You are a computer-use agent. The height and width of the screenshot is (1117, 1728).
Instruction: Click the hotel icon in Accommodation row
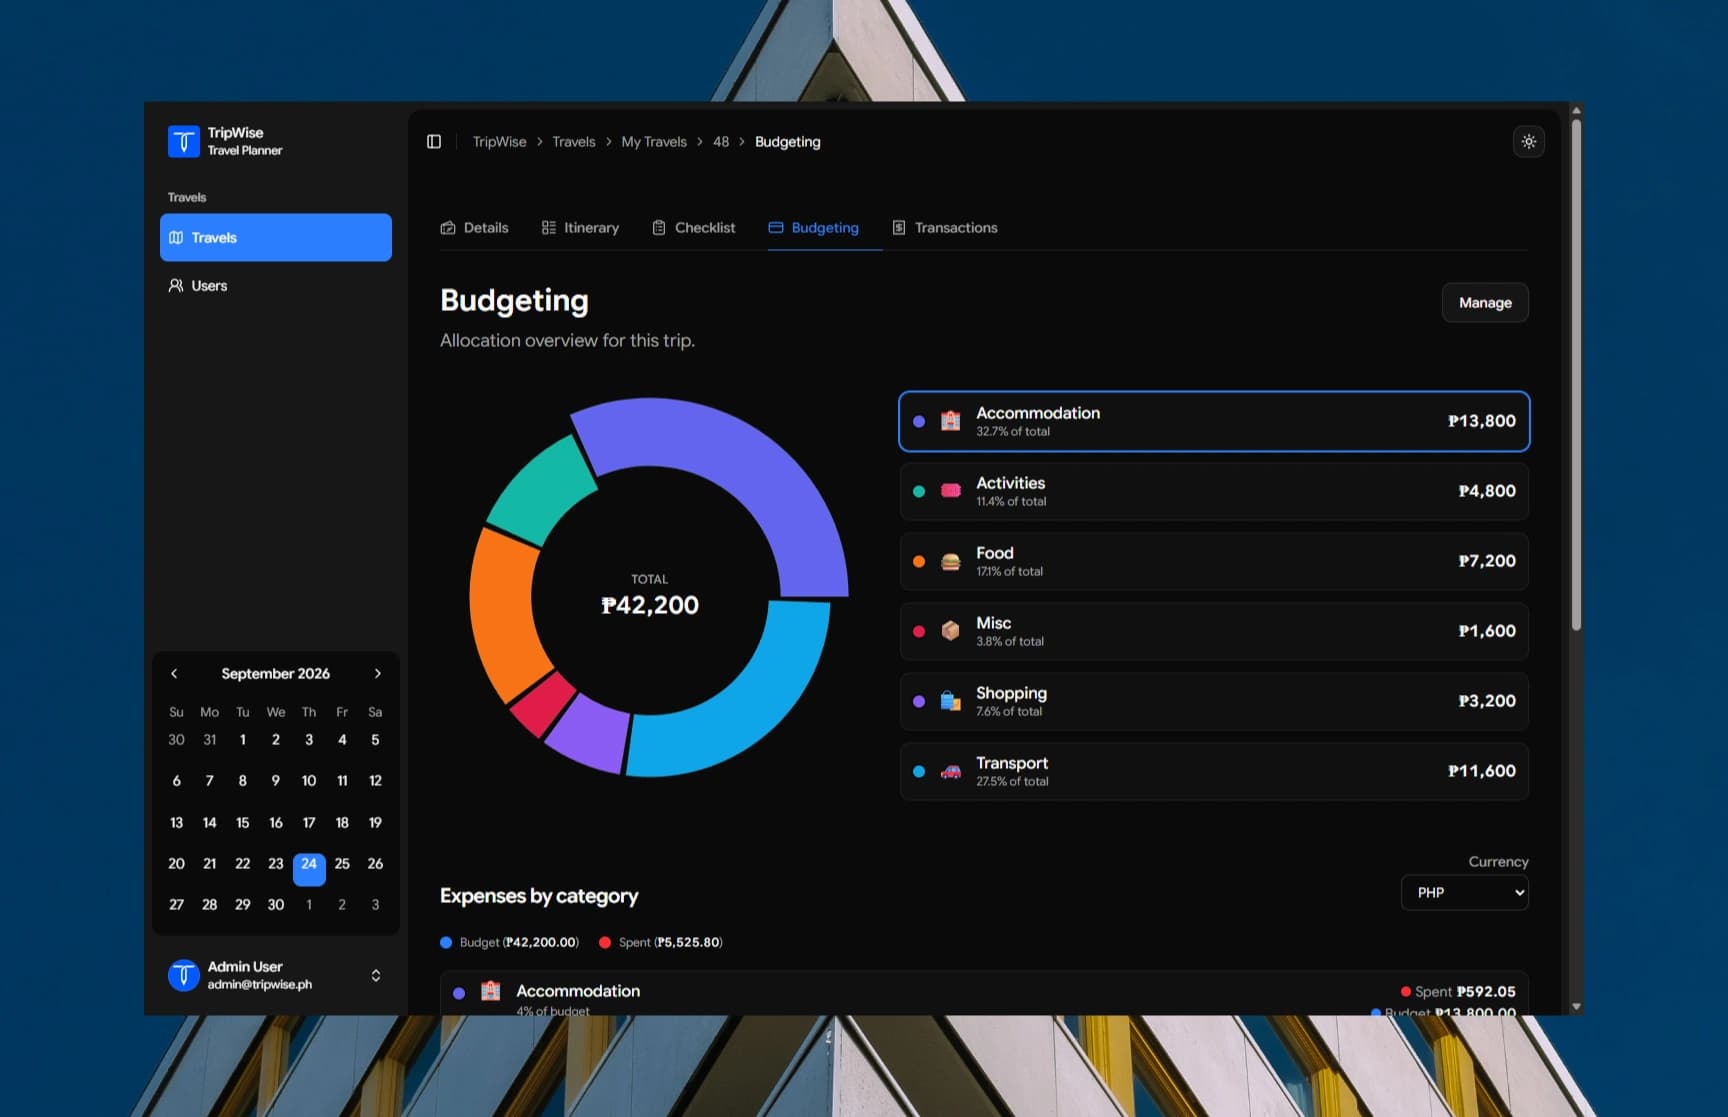[950, 421]
